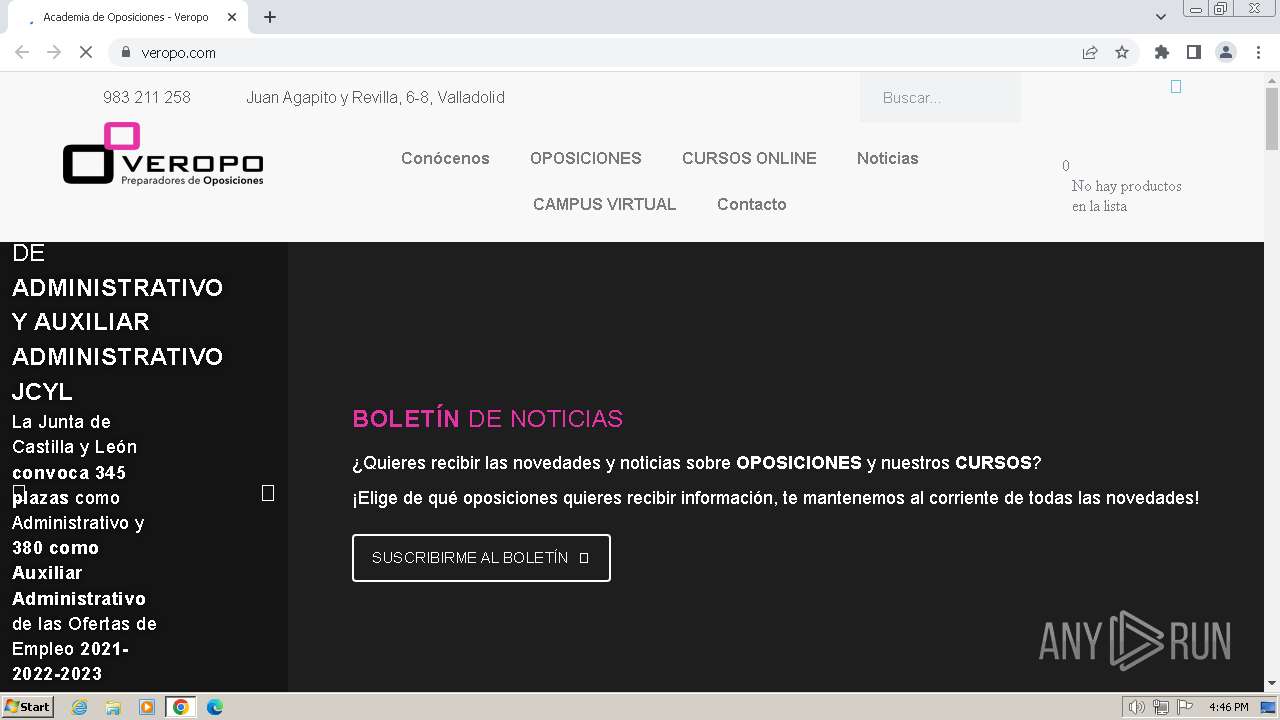
Task: Click the padlock site info icon
Action: [x=125, y=52]
